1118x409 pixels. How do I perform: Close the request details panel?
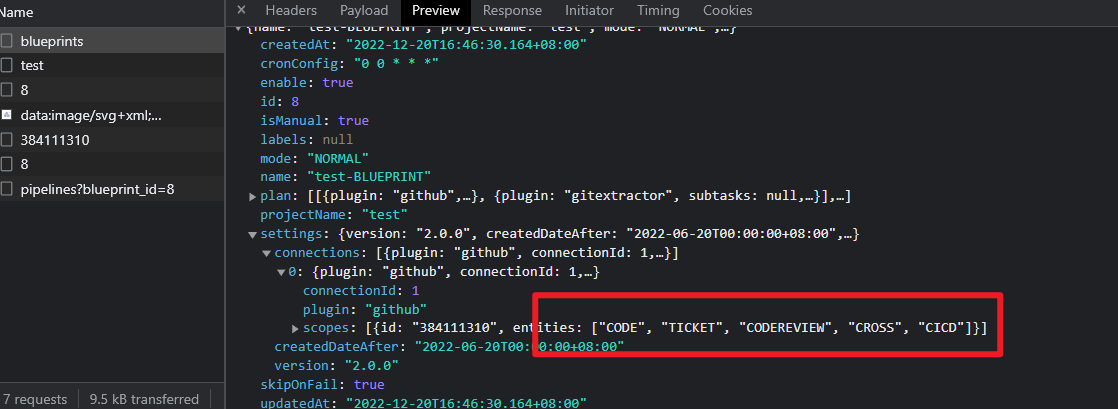(x=241, y=10)
